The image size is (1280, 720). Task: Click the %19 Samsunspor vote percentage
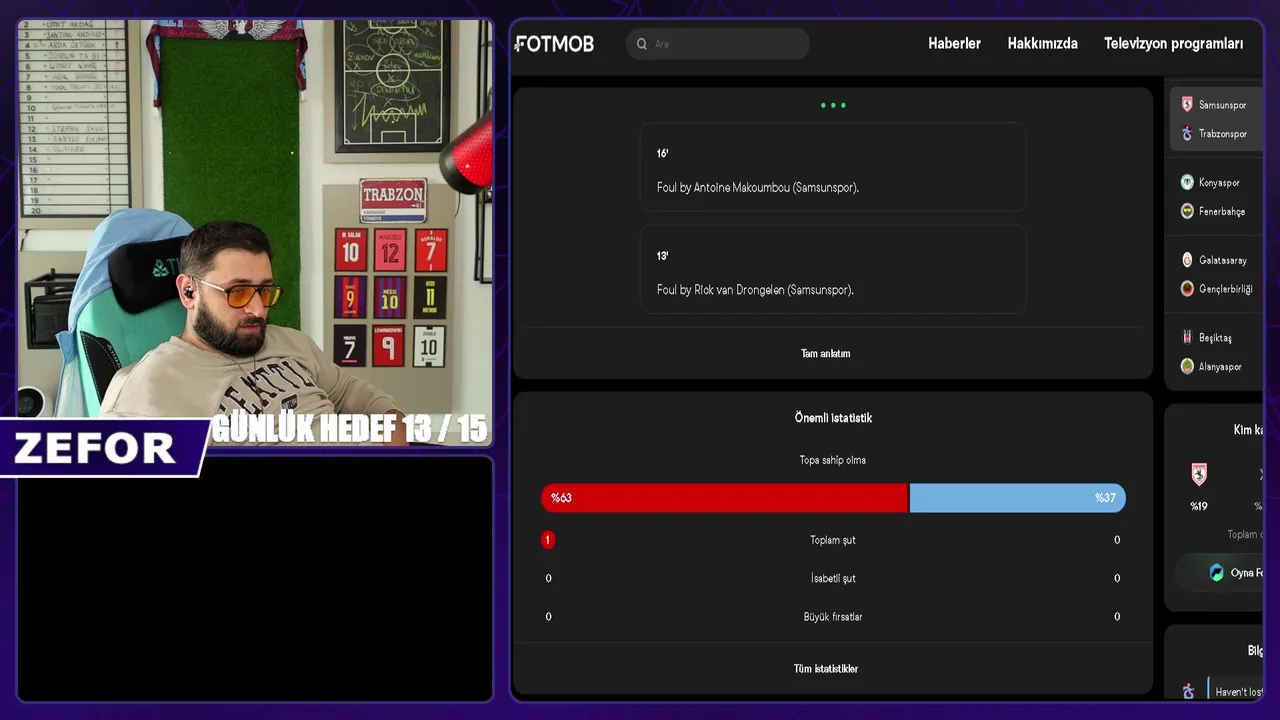point(1199,506)
